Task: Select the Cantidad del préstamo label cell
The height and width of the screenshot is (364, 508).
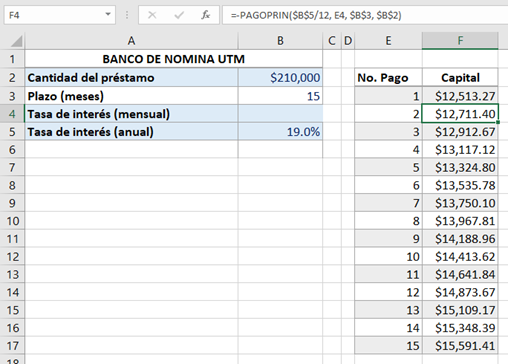Action: 131,78
